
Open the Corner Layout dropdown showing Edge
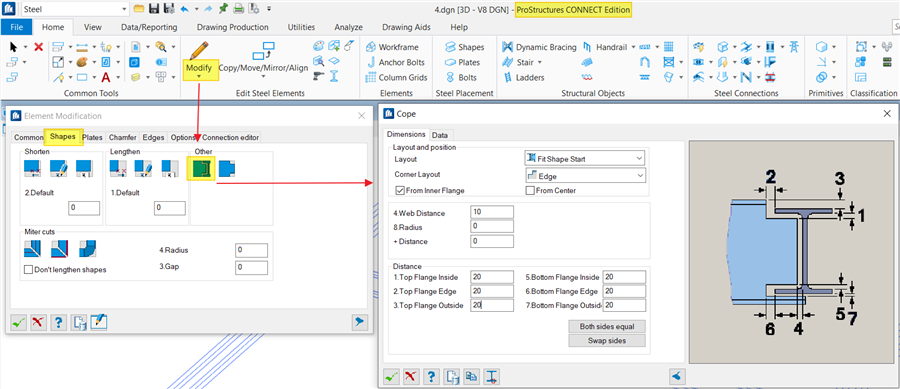[x=585, y=175]
